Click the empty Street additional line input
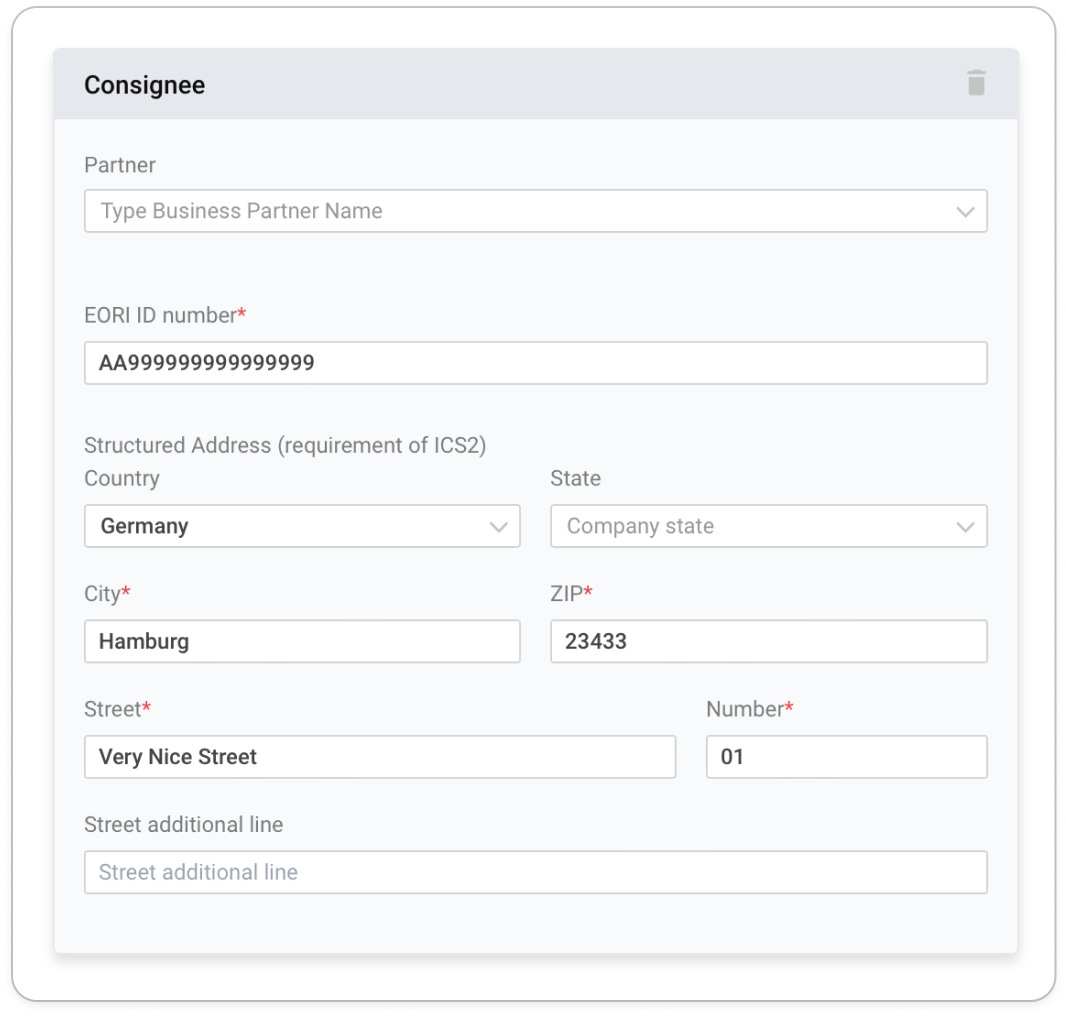Screen dimensions: 1066x1016 coord(536,873)
